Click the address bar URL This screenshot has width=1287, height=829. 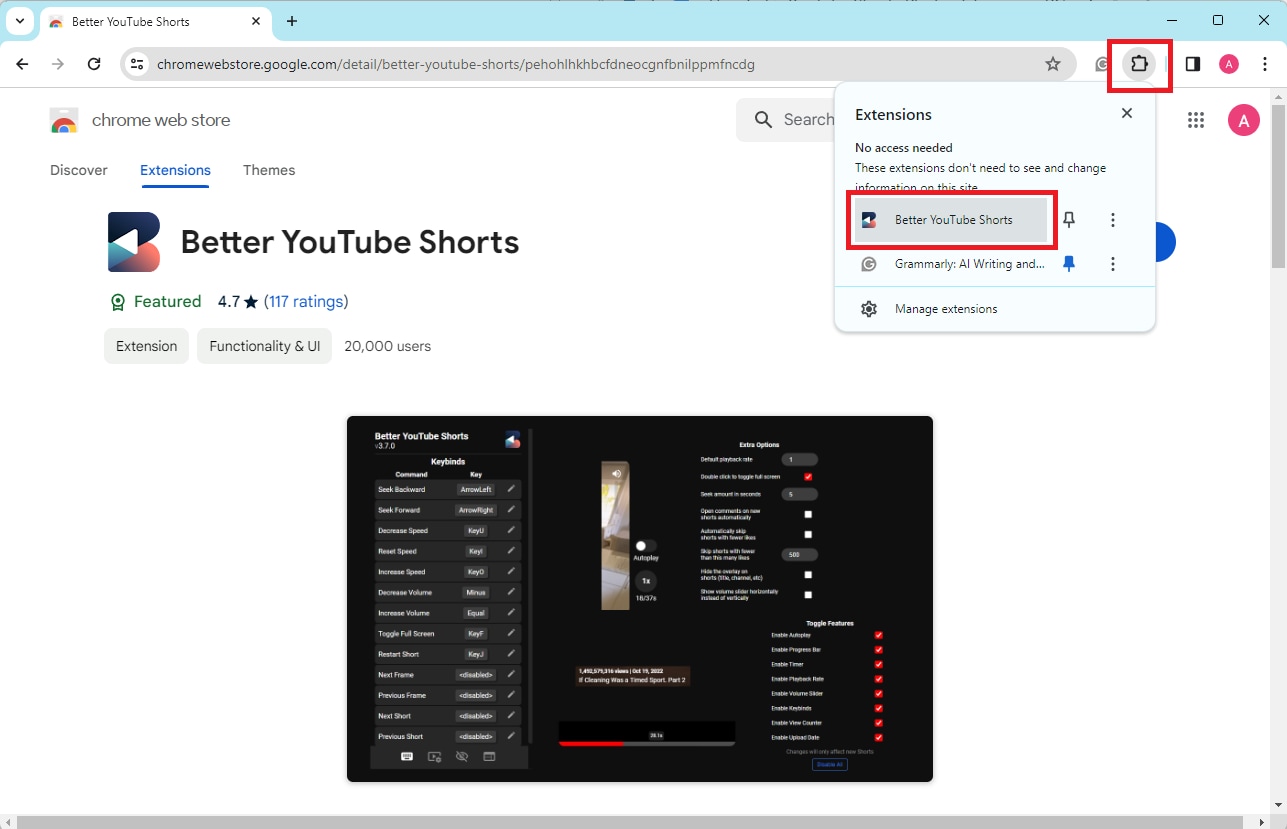click(x=455, y=64)
